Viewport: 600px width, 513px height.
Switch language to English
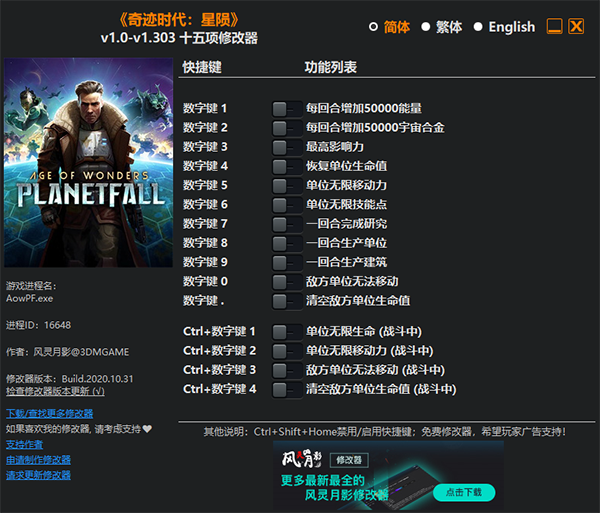(x=478, y=27)
